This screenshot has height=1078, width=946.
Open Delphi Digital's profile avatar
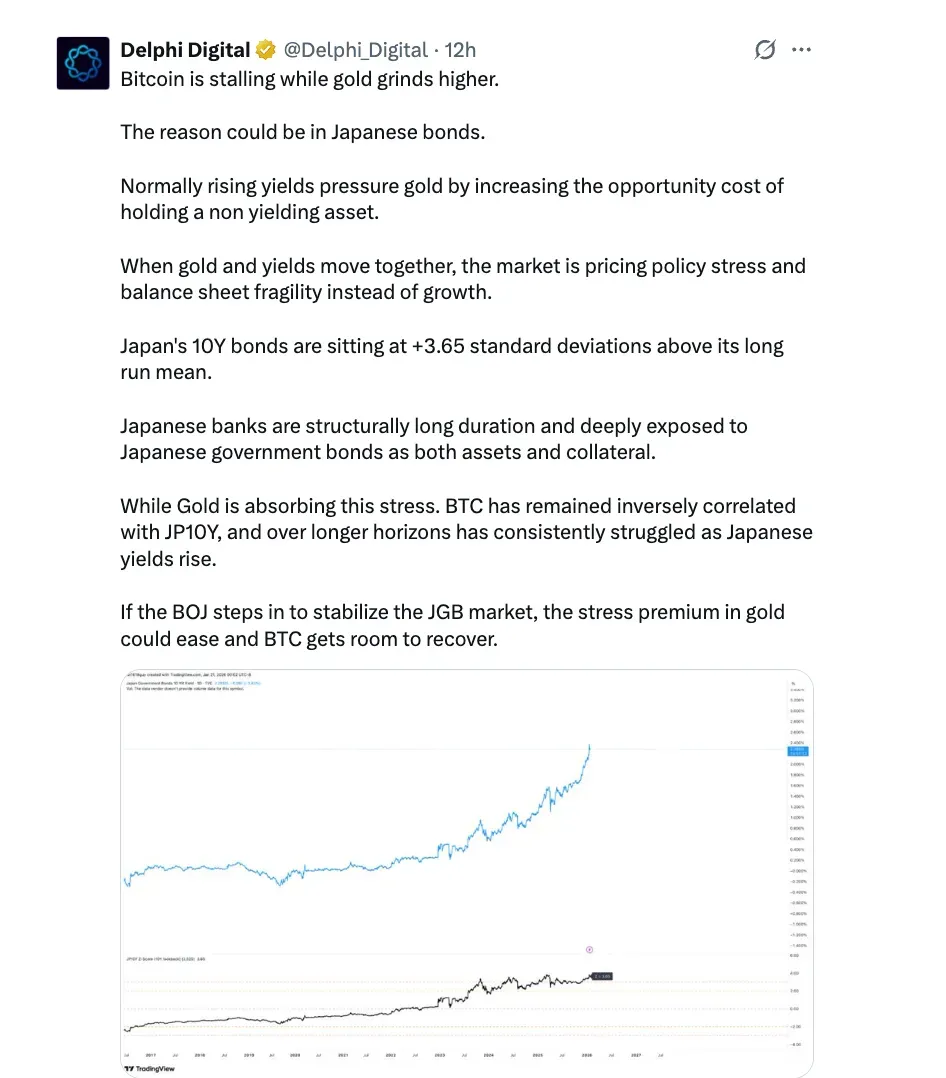coord(83,62)
